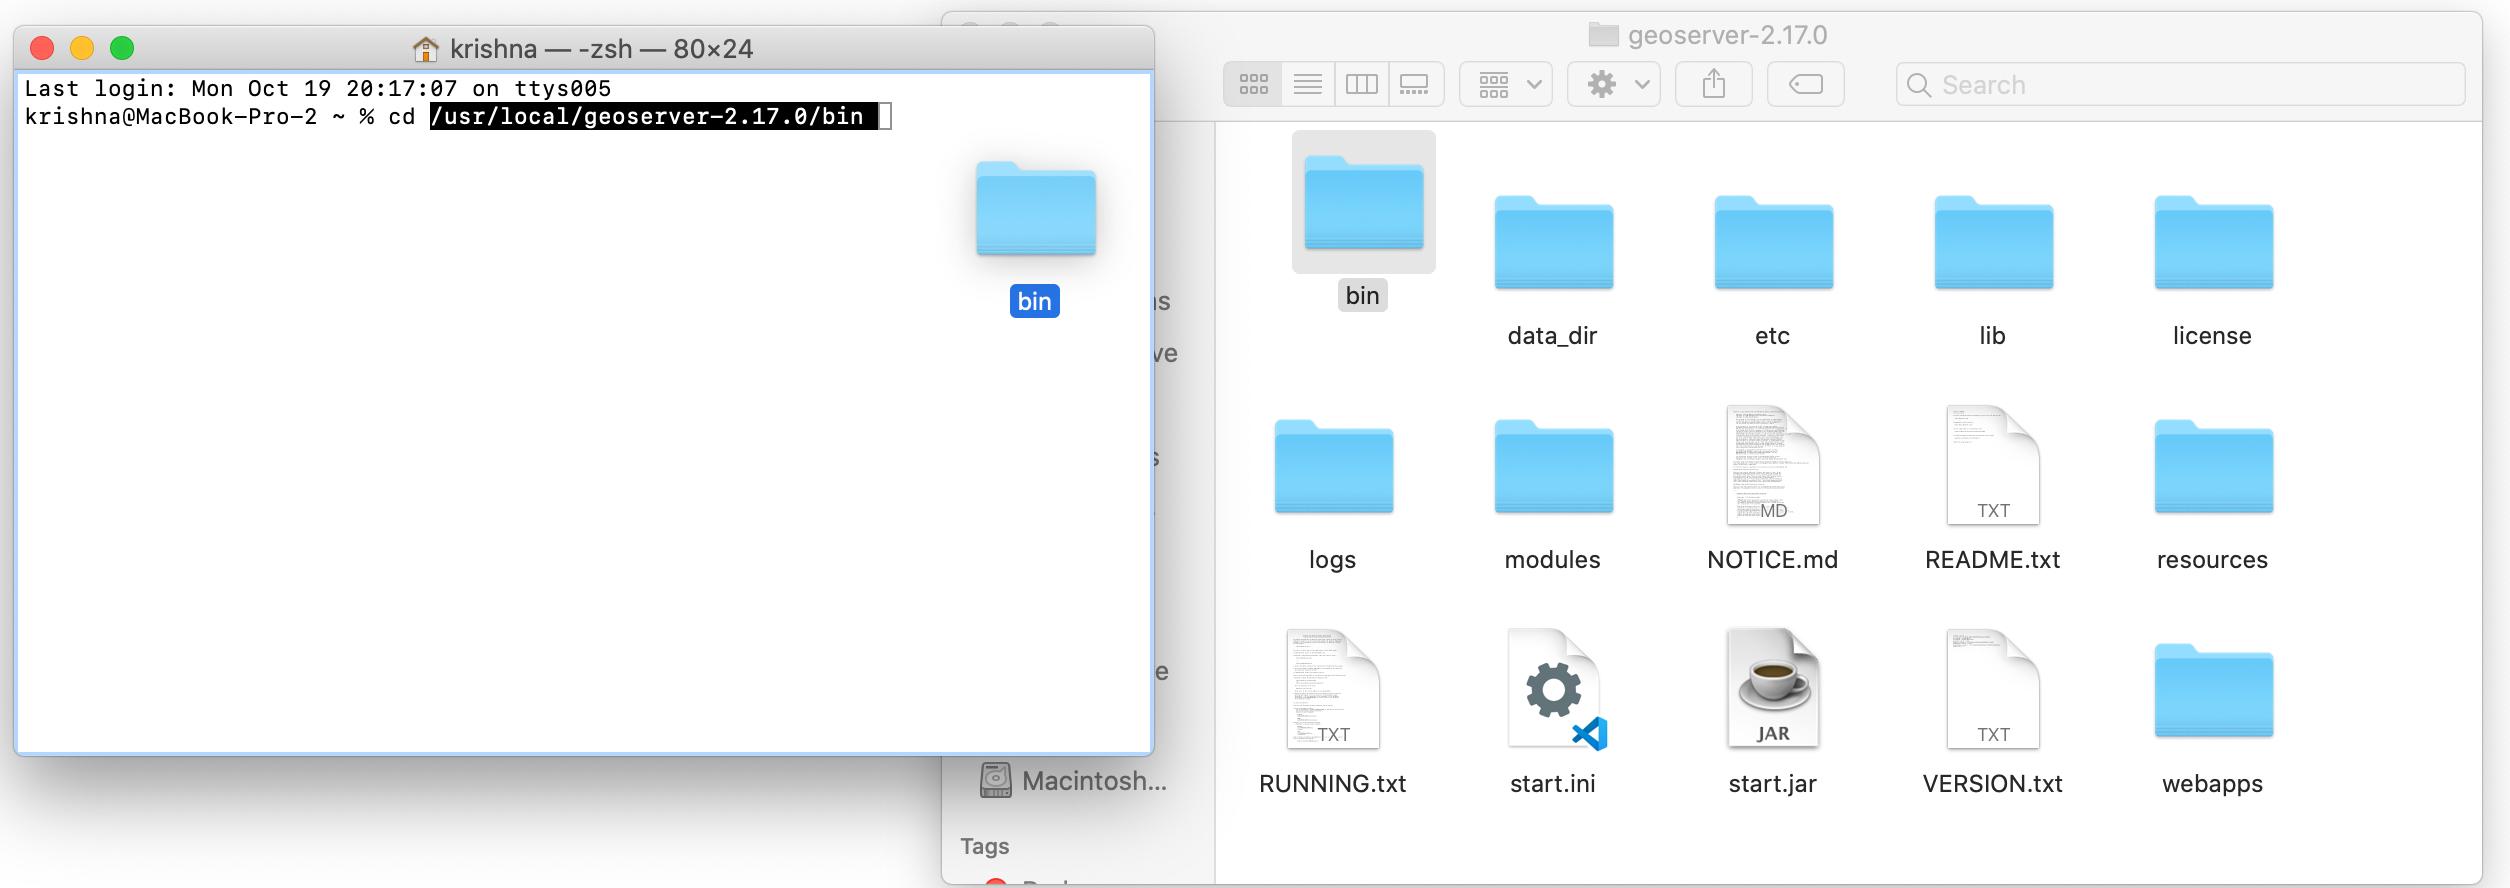2510x888 pixels.
Task: Select the NOTICE.md file
Action: tap(1773, 465)
